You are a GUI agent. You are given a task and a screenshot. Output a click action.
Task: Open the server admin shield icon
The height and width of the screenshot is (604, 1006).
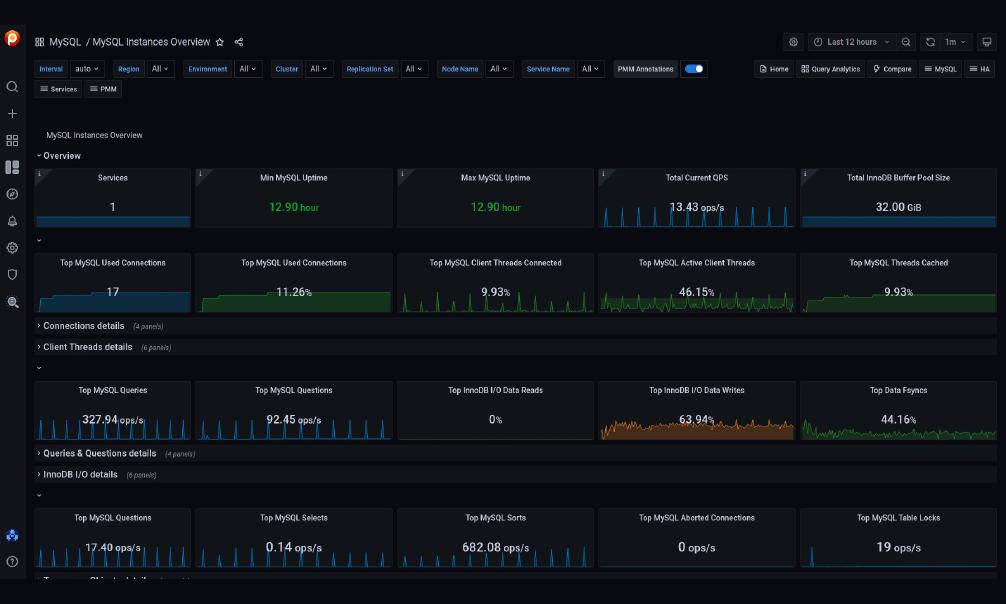click(12, 275)
